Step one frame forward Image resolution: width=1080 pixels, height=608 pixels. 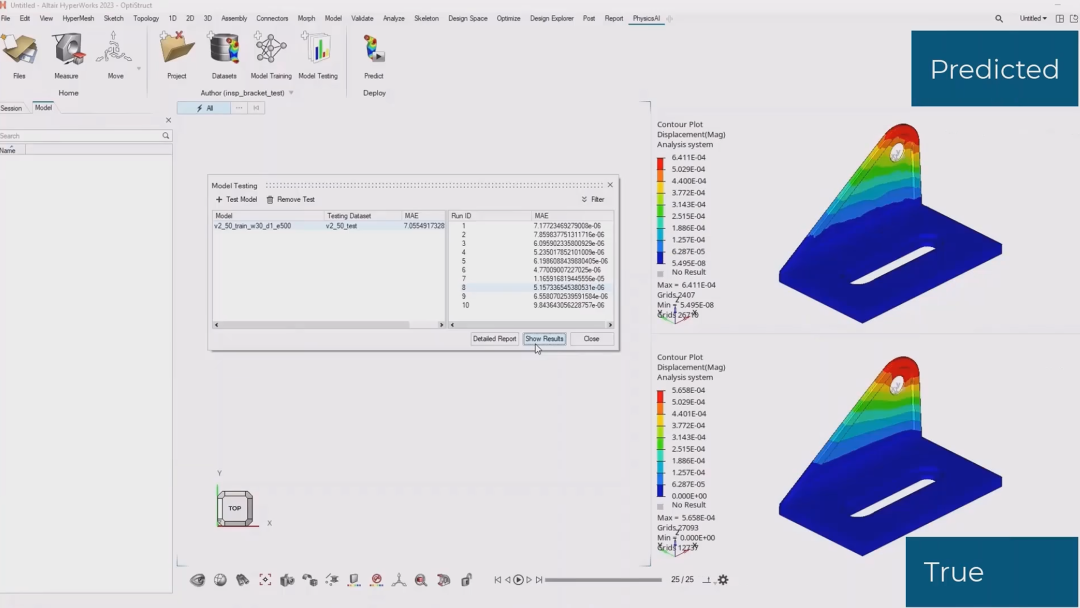click(529, 580)
